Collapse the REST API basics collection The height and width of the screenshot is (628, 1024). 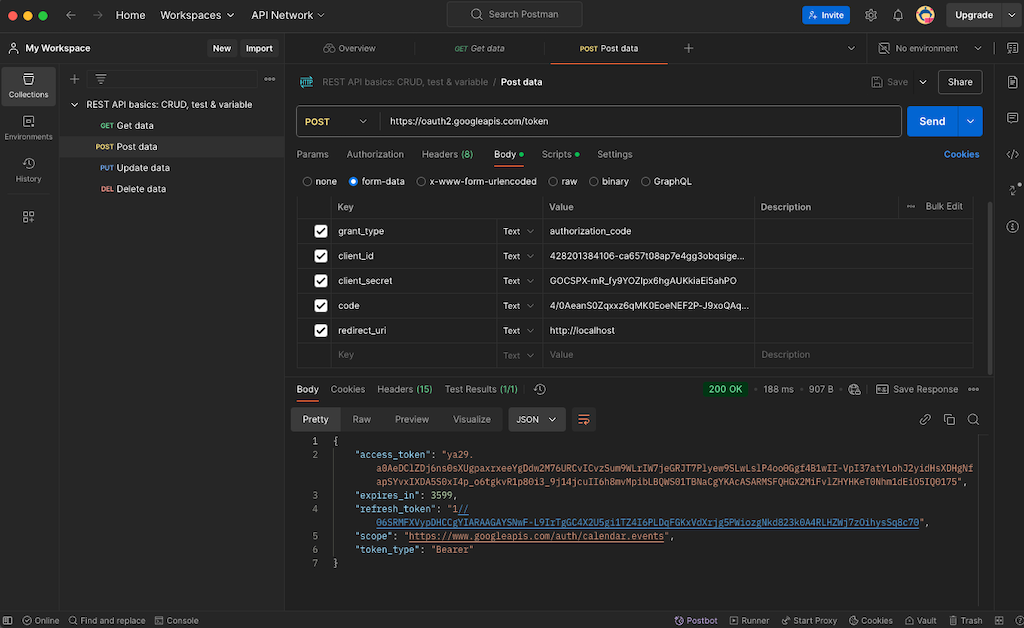(74, 104)
